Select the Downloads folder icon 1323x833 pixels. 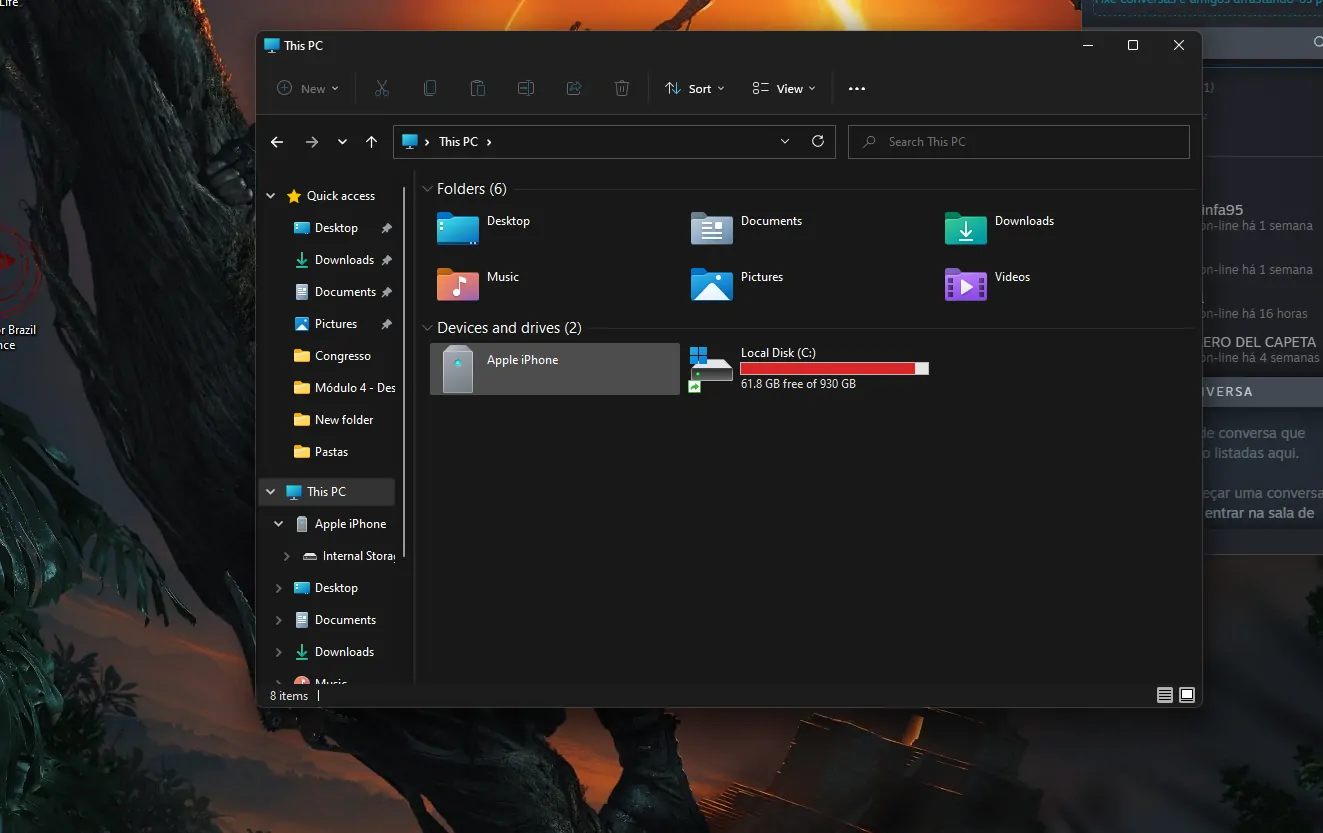coord(966,228)
